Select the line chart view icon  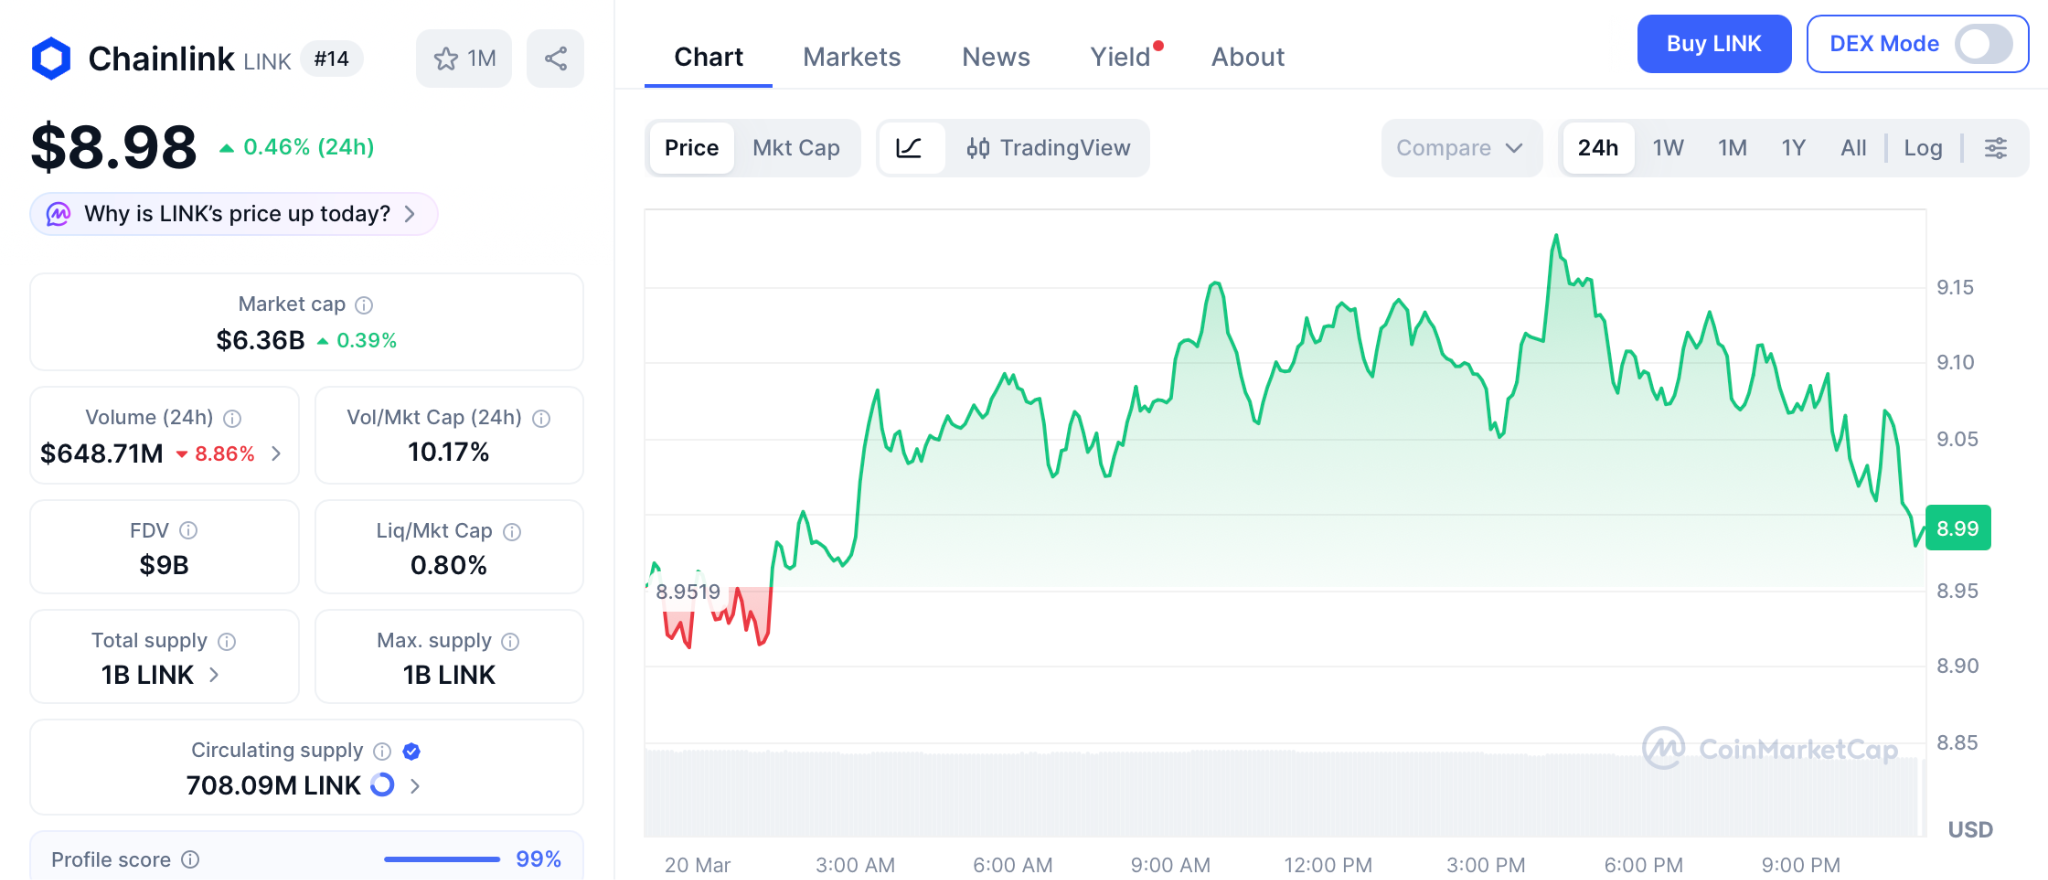point(909,148)
